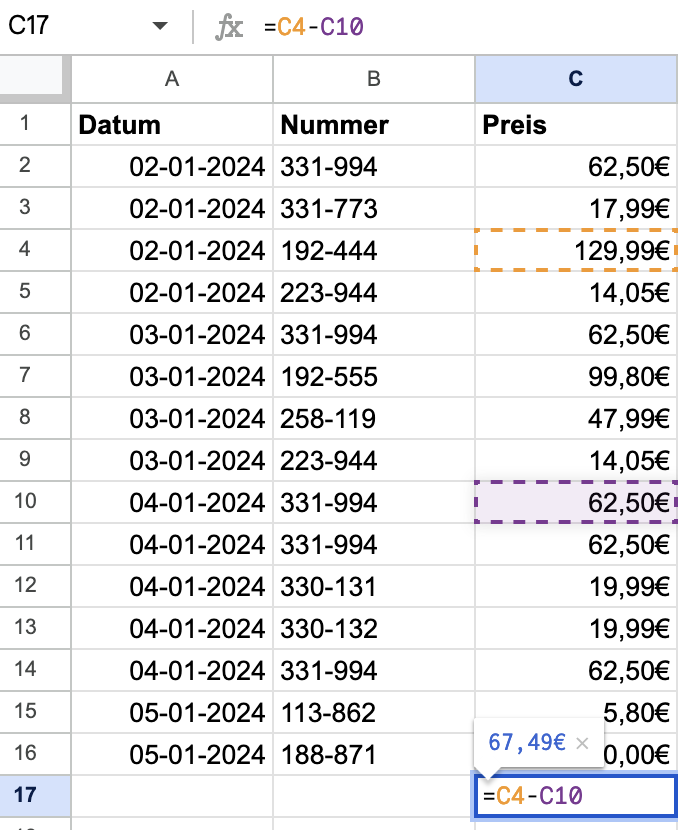678x830 pixels.
Task: Select the cell with 99,80€
Action: (576, 376)
